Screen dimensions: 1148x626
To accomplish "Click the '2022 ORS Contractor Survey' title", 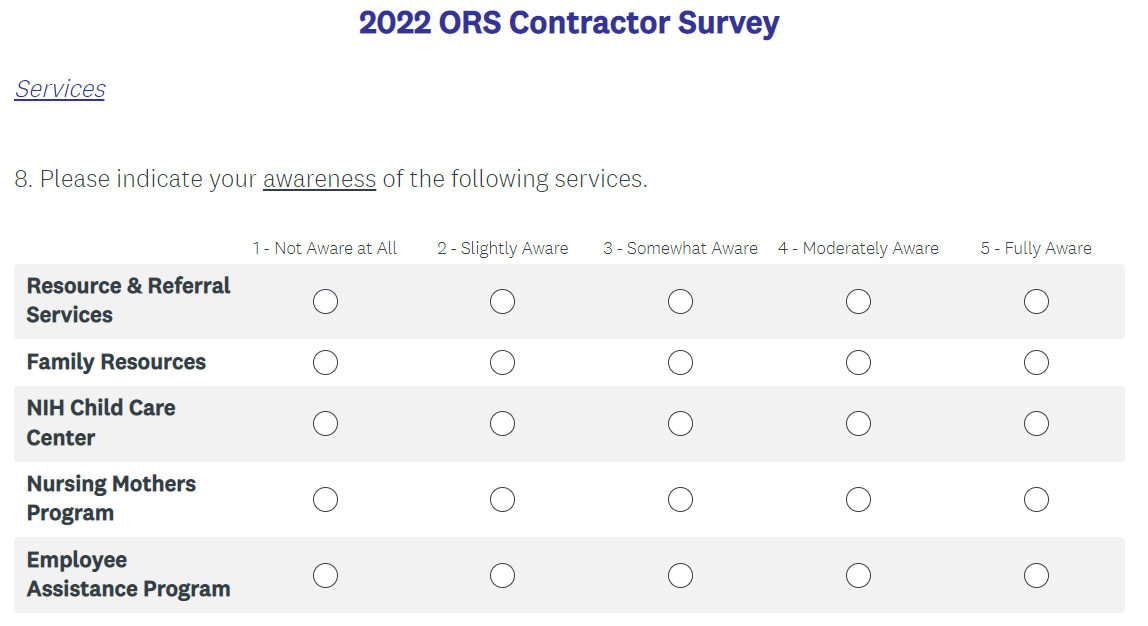I will point(569,23).
